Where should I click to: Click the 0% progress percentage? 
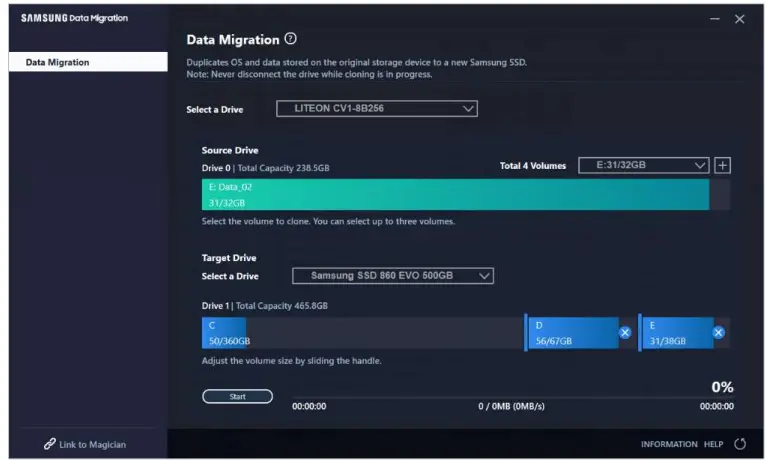point(722,387)
